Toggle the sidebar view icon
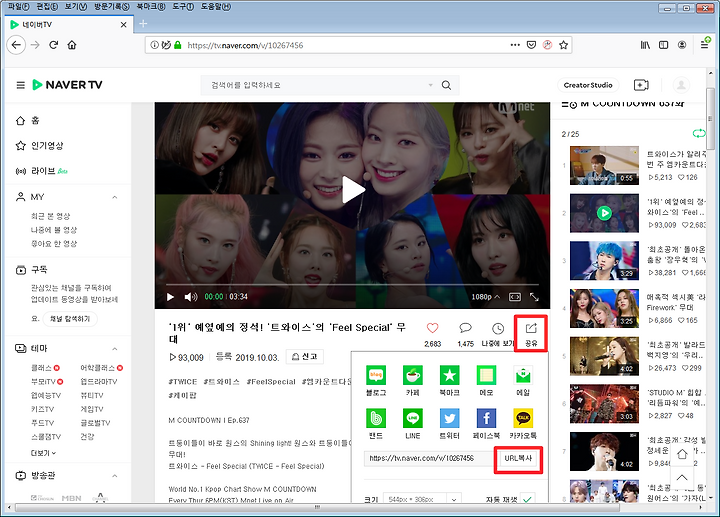Screen dimensions: 720x517 pyautogui.click(x=664, y=45)
